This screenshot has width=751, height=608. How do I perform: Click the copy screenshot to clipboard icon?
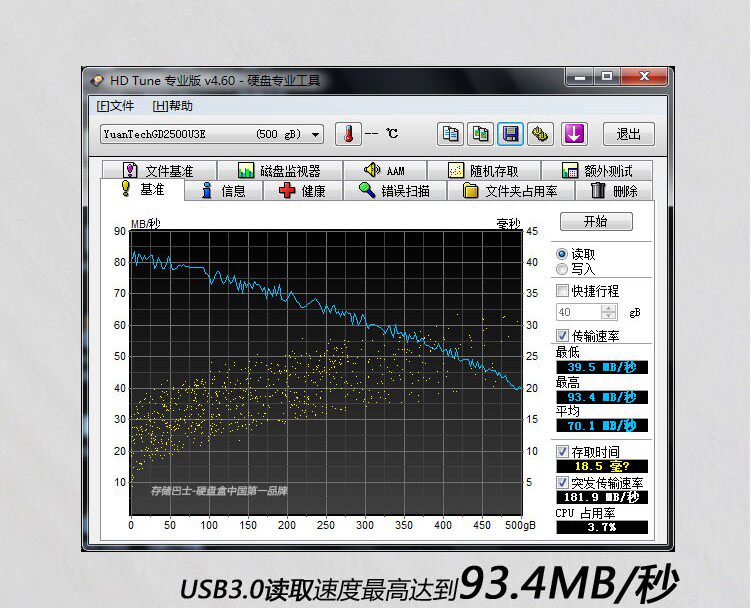click(481, 134)
